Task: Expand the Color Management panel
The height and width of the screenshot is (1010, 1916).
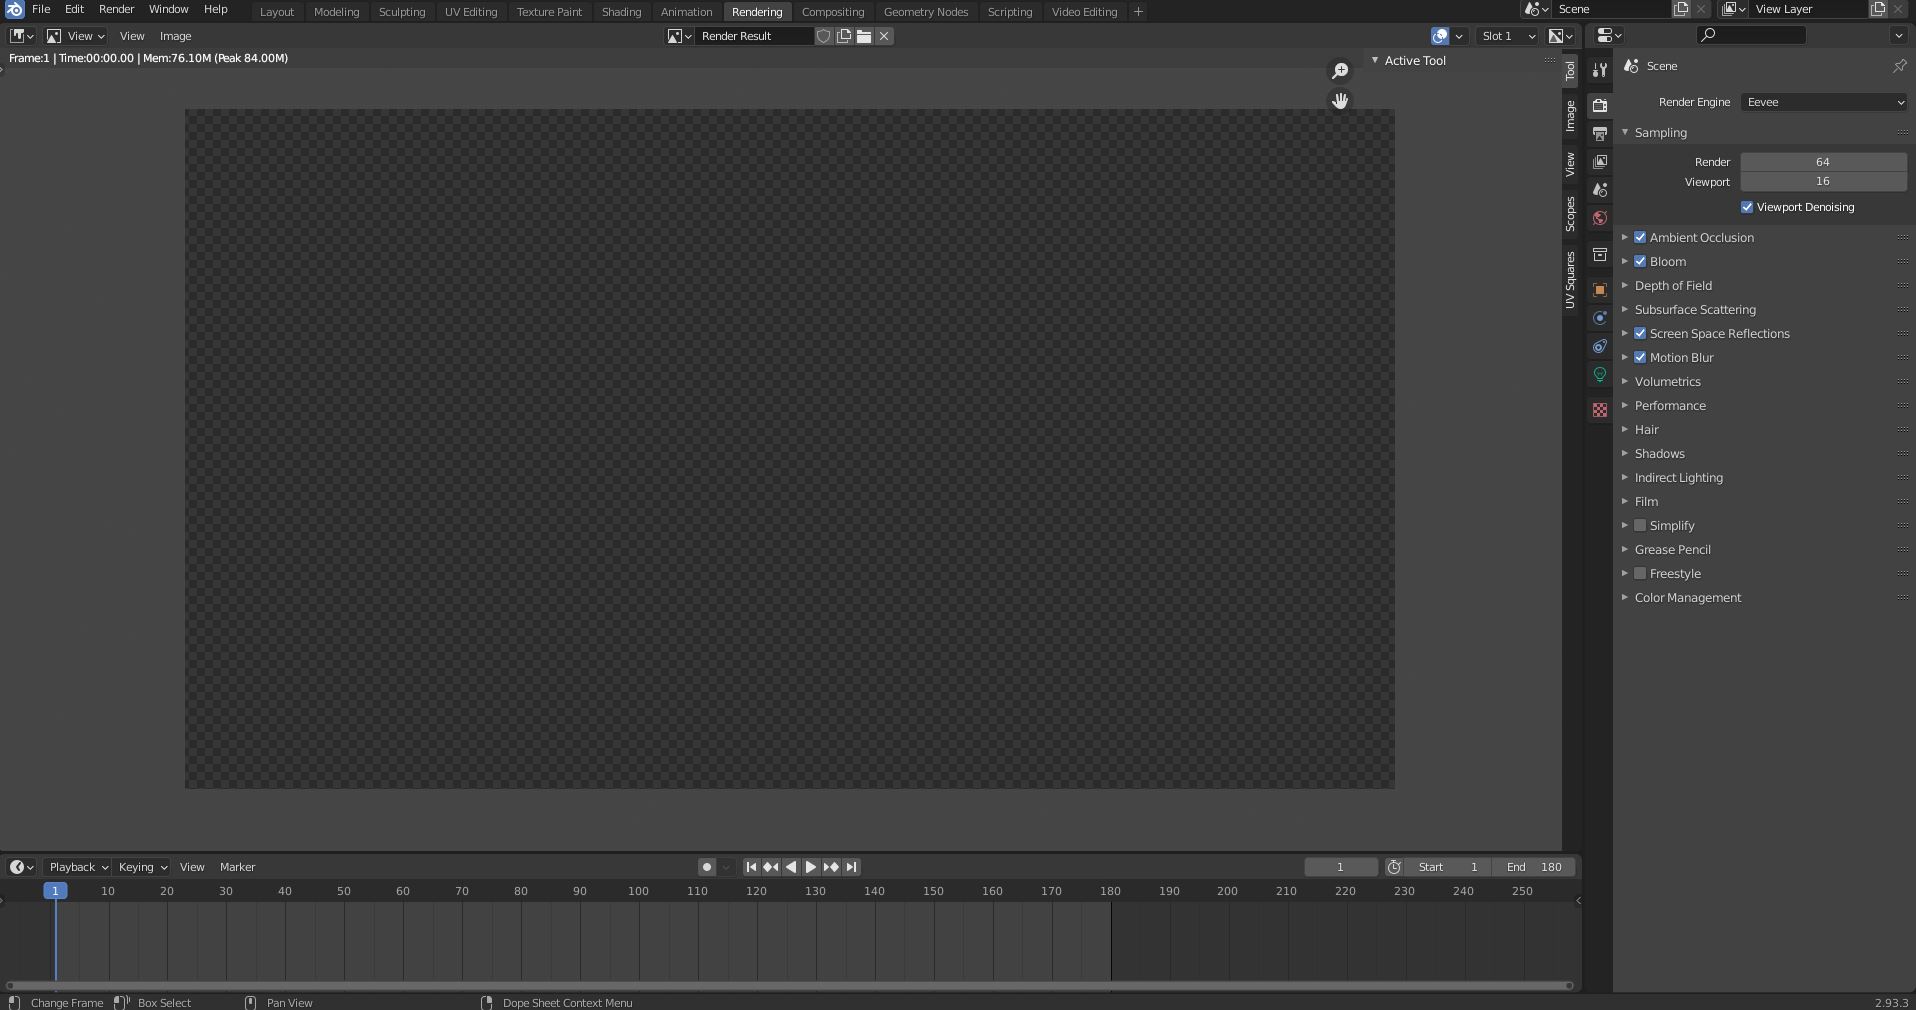Action: click(1687, 597)
